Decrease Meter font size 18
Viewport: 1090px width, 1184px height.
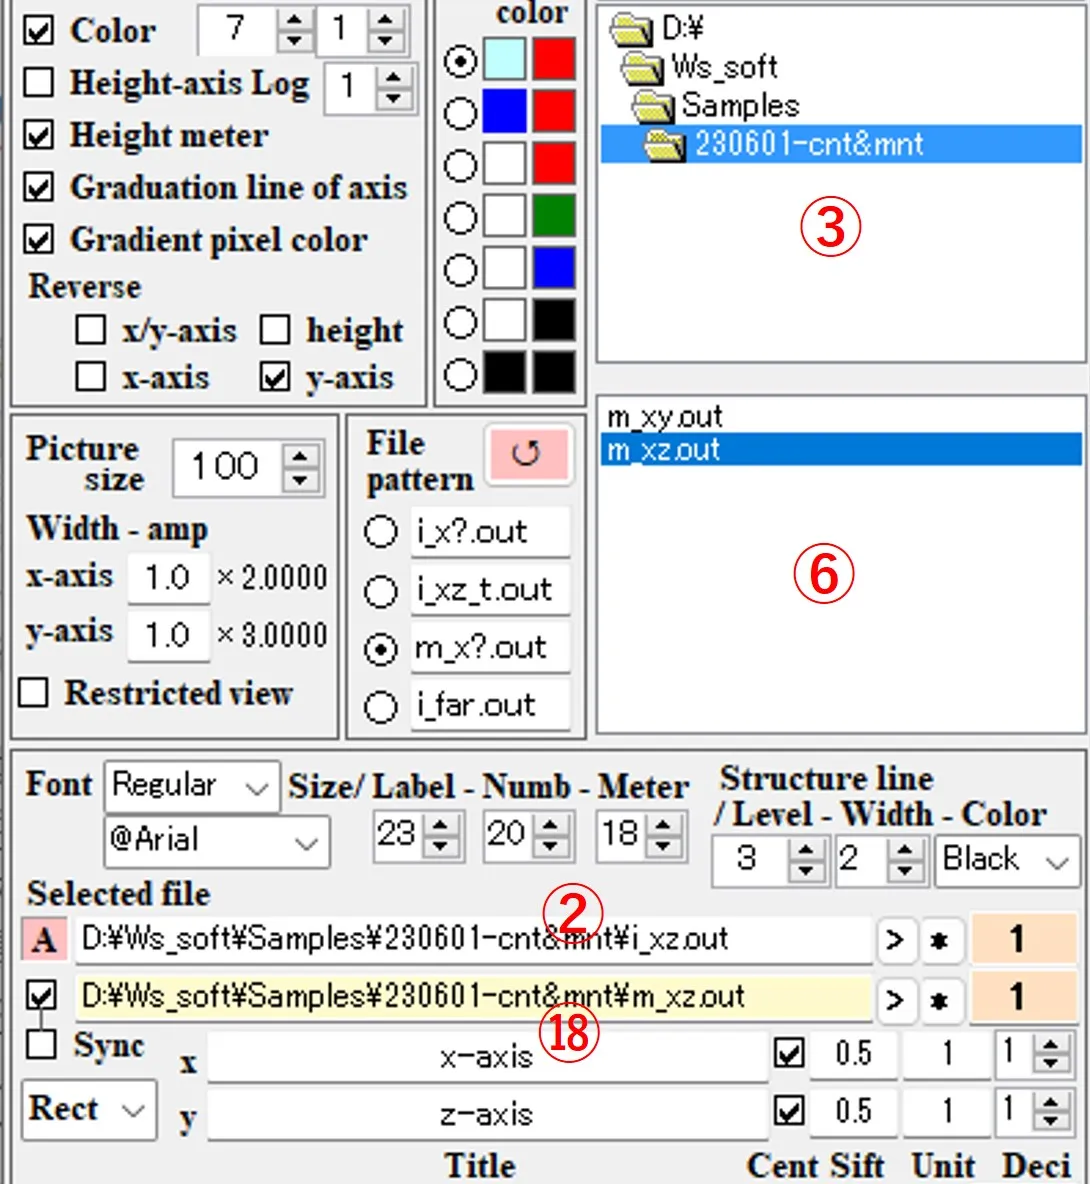(x=663, y=846)
